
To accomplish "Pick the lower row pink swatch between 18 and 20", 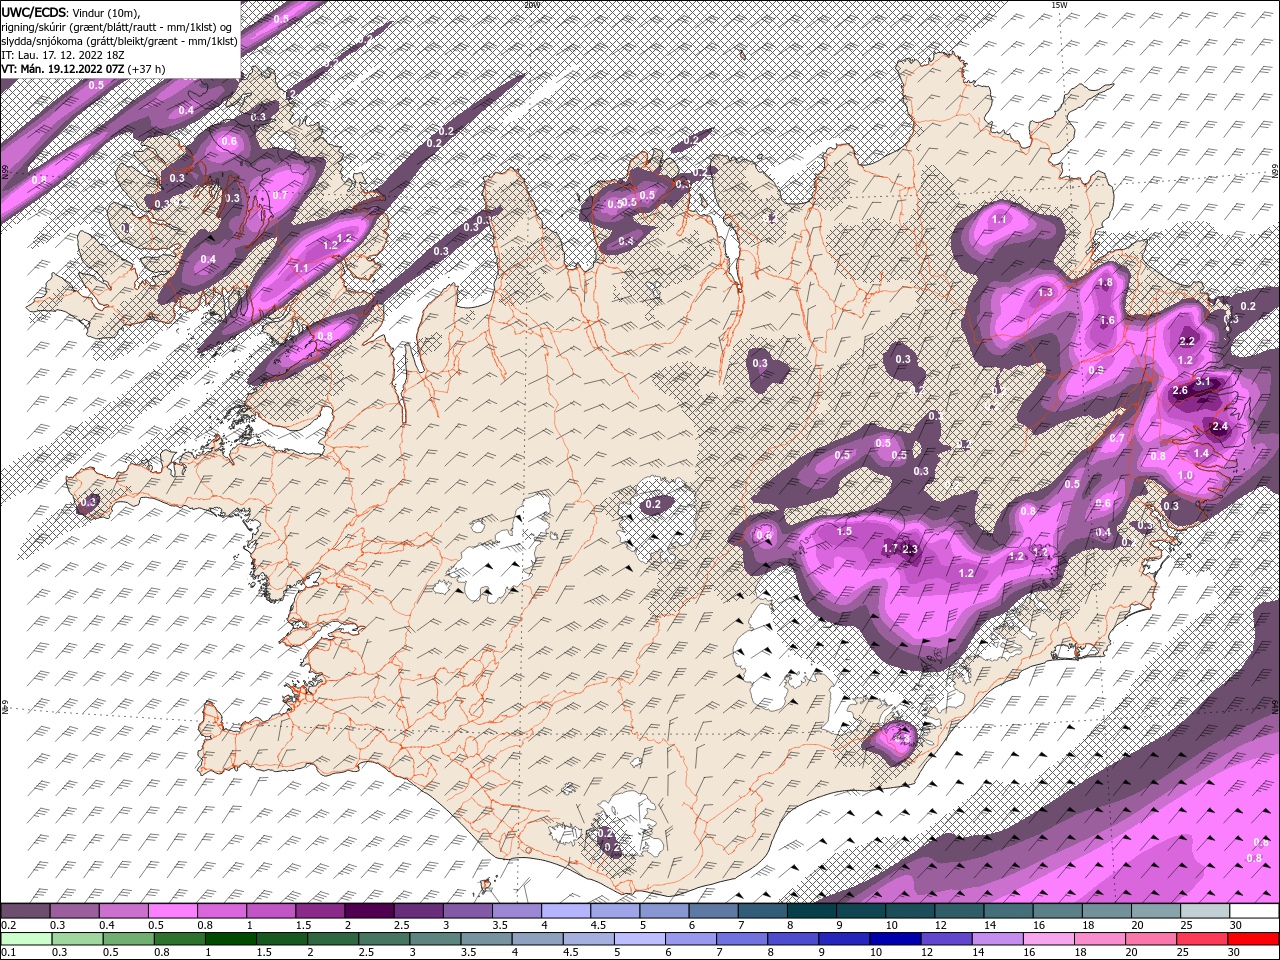I will 1100,939.
